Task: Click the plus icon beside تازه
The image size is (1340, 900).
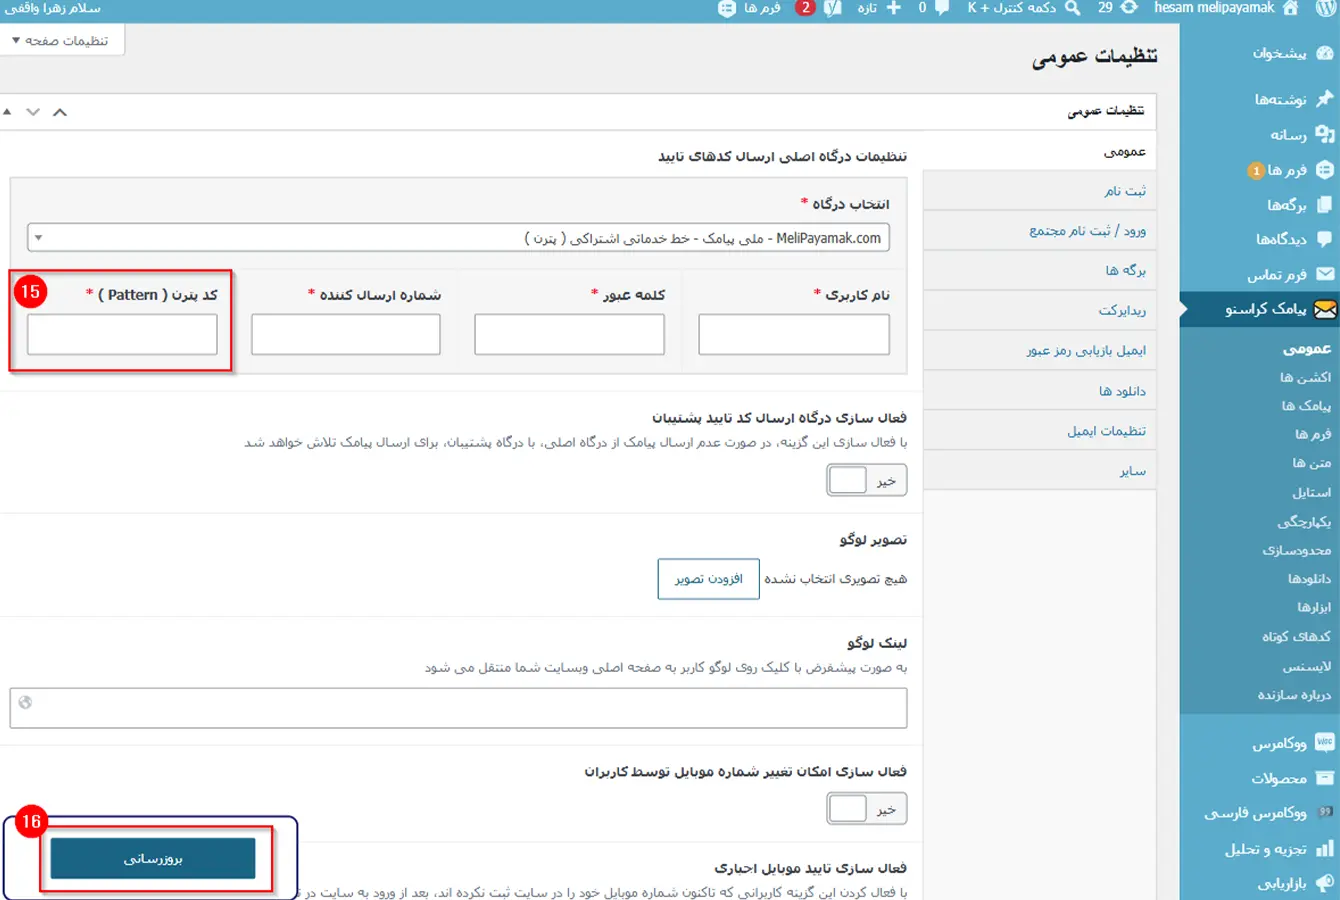Action: click(x=893, y=8)
